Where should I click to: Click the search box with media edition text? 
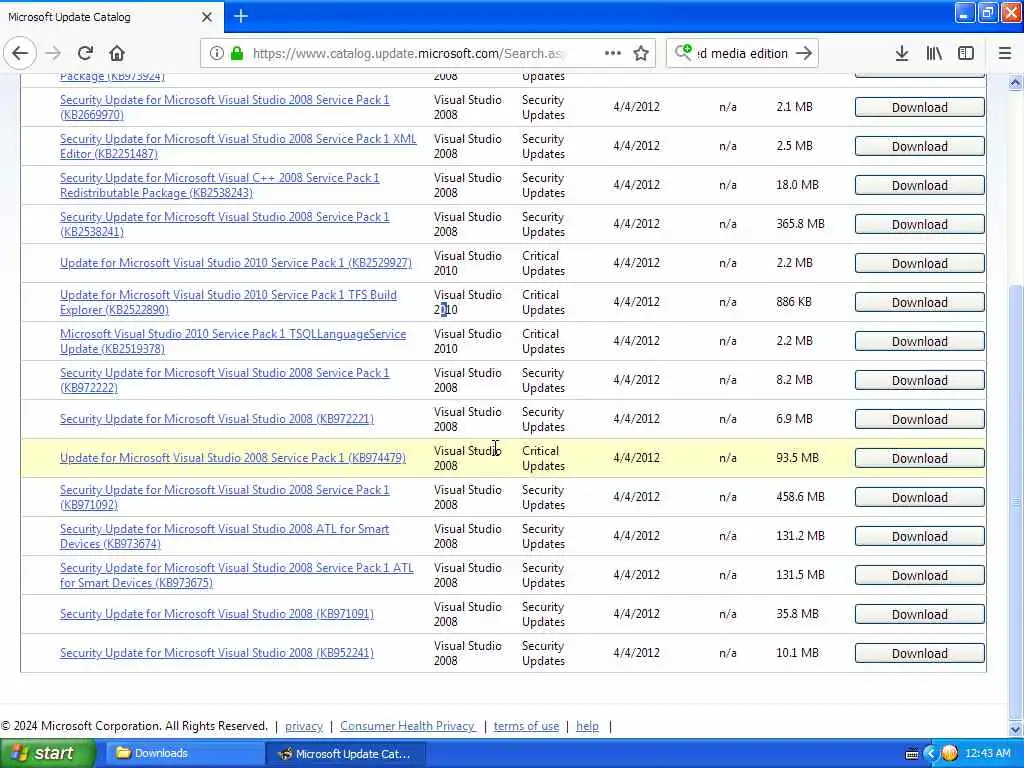click(743, 54)
